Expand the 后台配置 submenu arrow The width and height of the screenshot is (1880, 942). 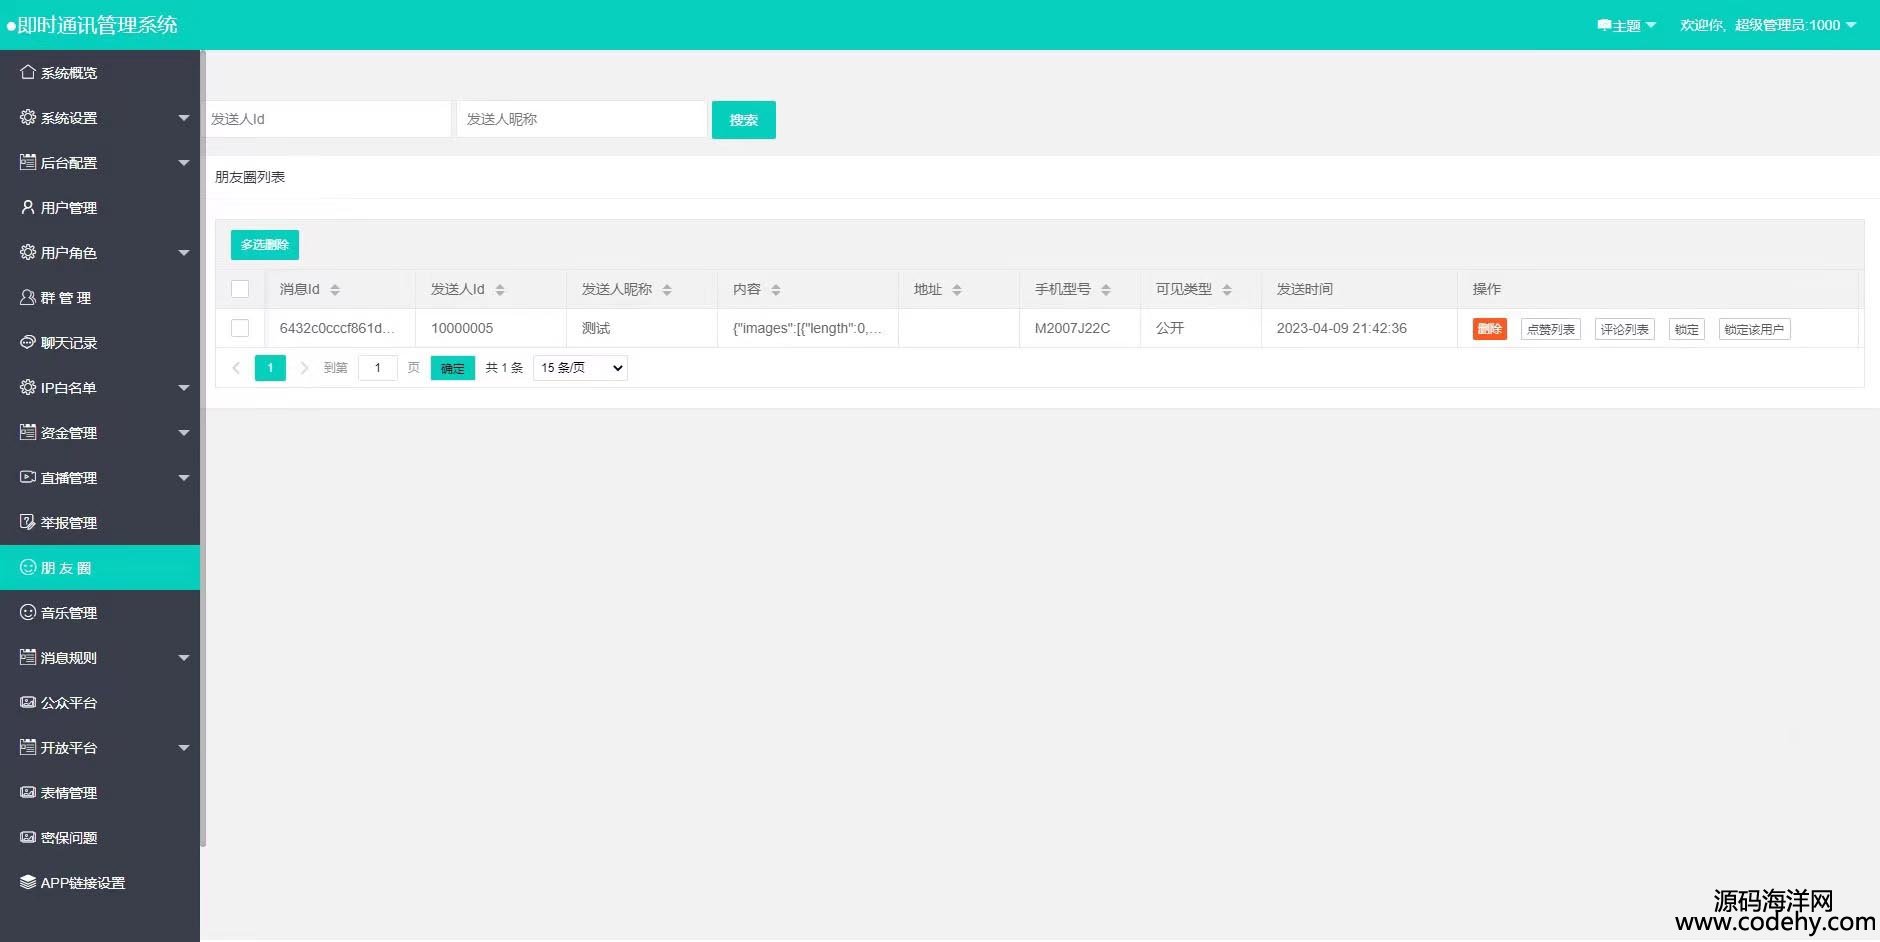(x=184, y=163)
